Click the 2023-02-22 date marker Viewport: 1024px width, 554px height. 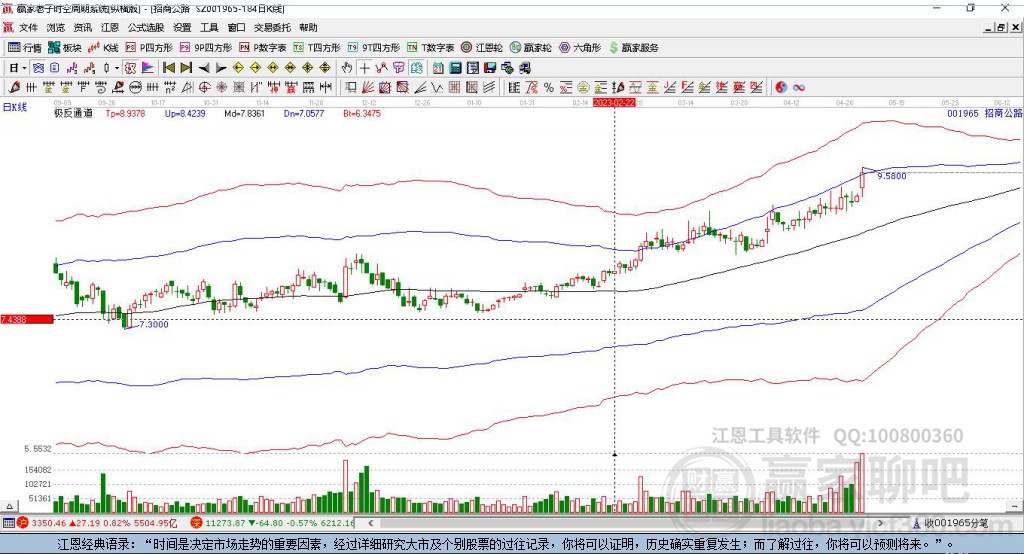614,103
